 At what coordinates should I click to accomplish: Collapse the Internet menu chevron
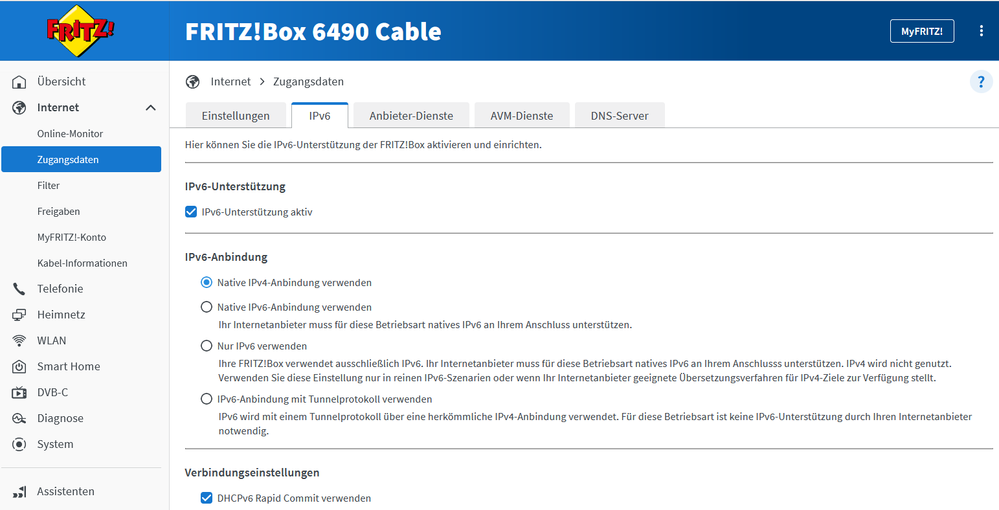[x=150, y=108]
